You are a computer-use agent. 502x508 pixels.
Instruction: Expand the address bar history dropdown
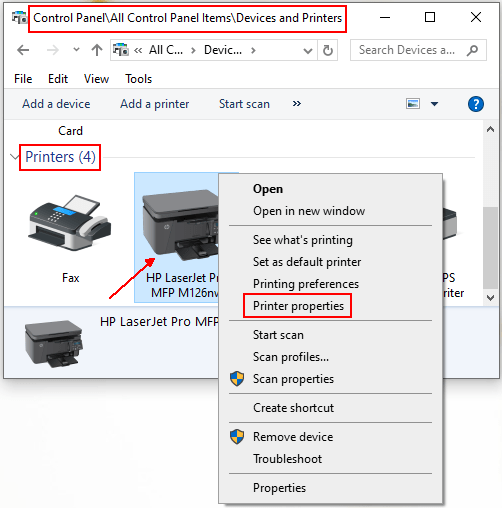(308, 51)
